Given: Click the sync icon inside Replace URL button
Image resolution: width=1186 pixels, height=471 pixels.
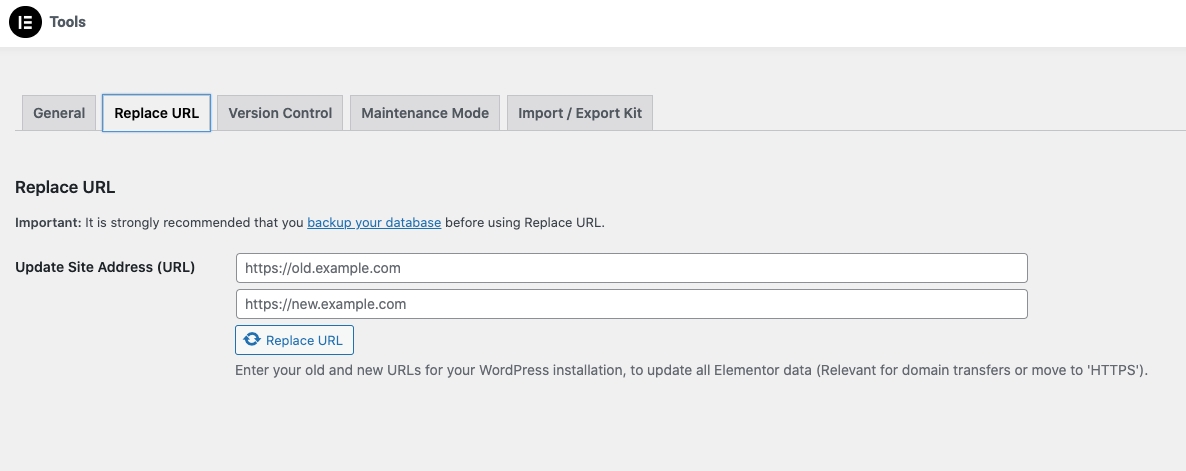Looking at the screenshot, I should coord(252,340).
